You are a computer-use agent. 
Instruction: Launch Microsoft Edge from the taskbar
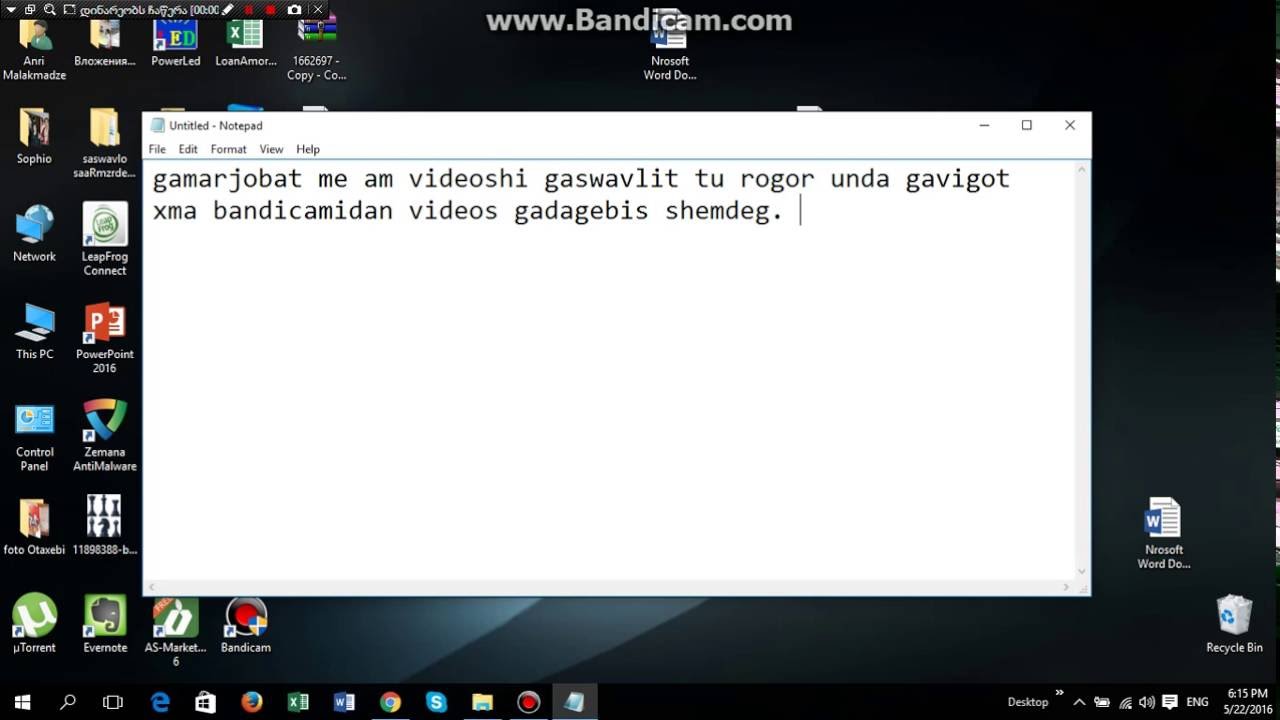click(160, 702)
